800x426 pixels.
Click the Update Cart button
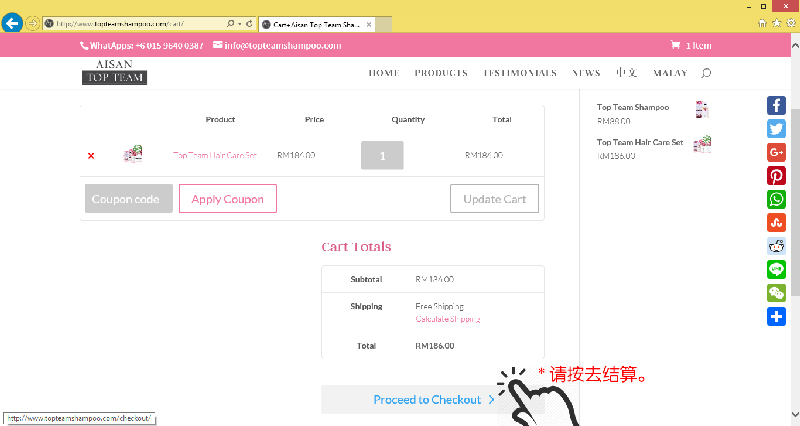[x=494, y=199]
